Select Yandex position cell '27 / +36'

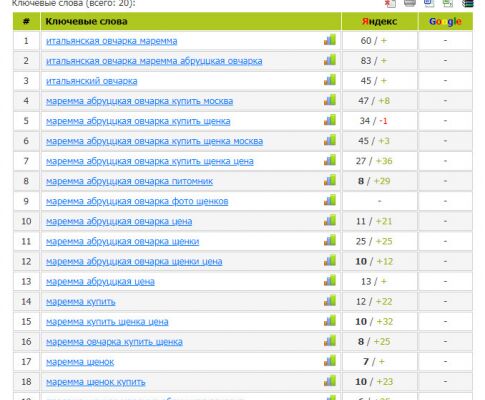380,161
